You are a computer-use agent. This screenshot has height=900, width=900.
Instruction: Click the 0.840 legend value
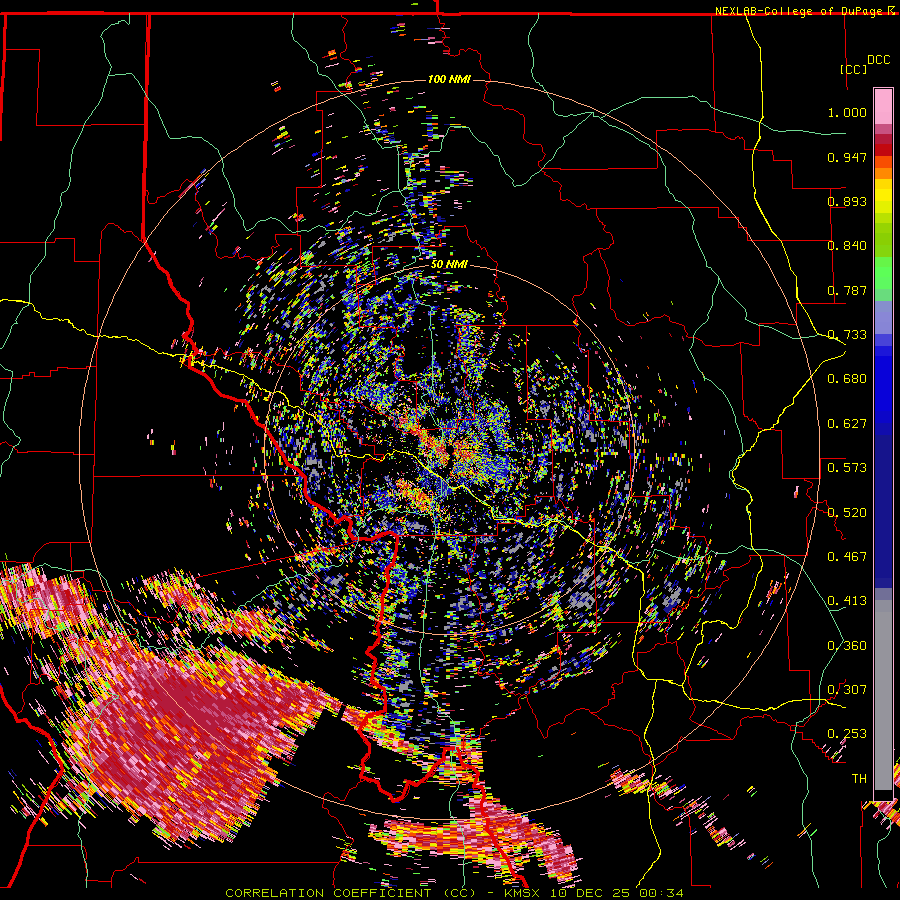tap(847, 246)
